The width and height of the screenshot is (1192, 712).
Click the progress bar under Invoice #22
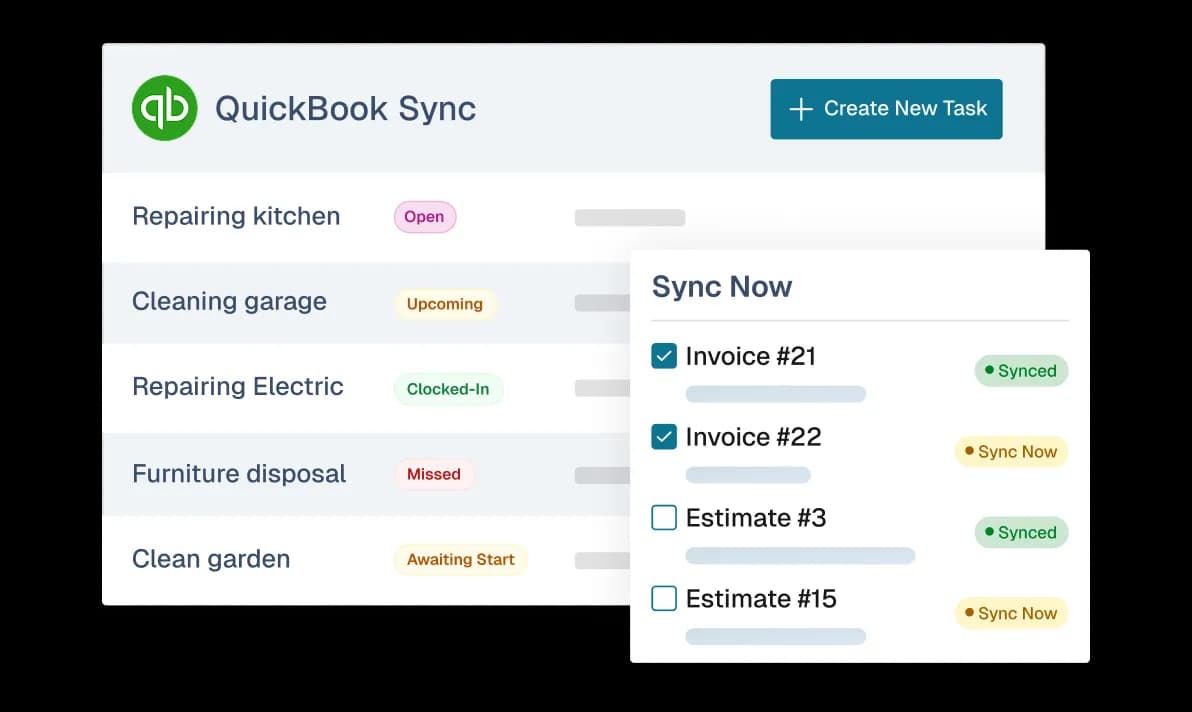pos(748,474)
